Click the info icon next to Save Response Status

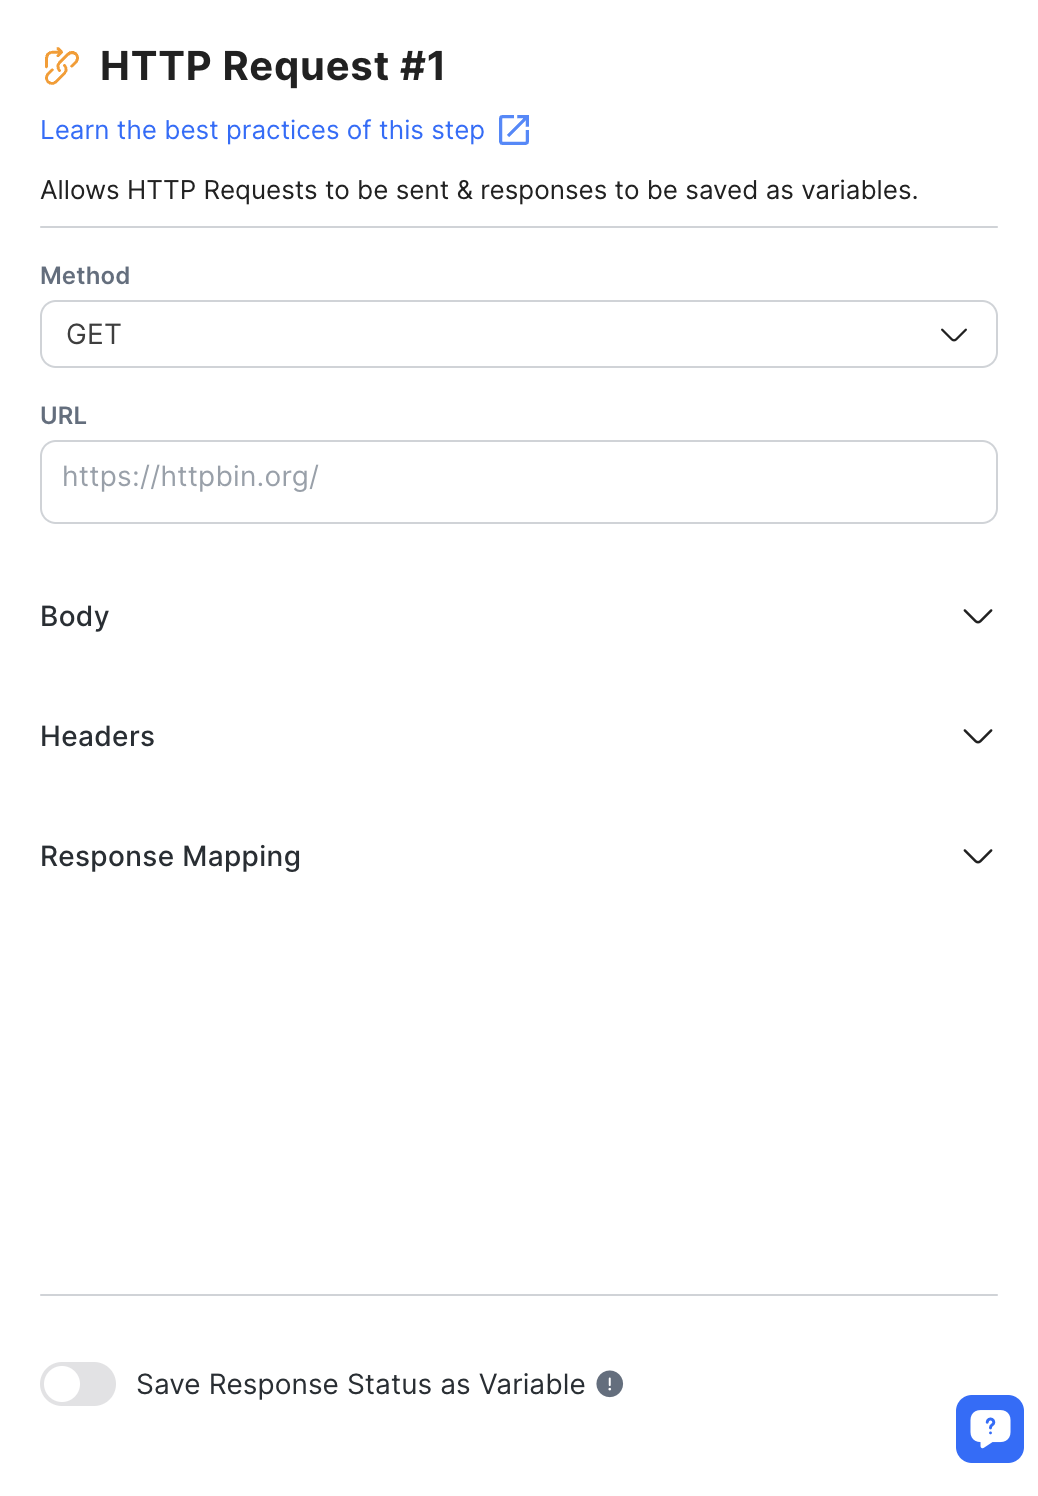pyautogui.click(x=610, y=1384)
